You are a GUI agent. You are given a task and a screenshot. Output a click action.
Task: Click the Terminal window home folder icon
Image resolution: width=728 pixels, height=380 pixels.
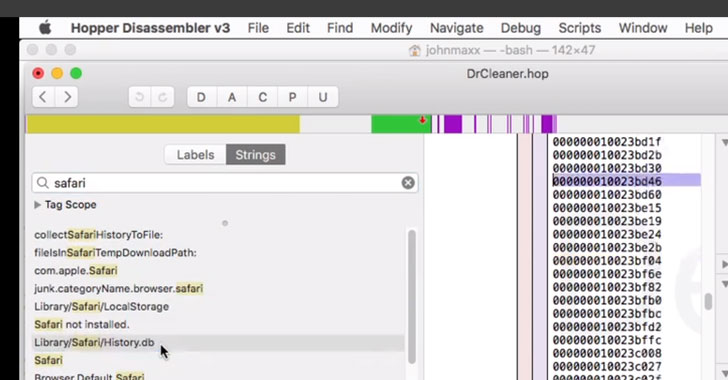[414, 50]
